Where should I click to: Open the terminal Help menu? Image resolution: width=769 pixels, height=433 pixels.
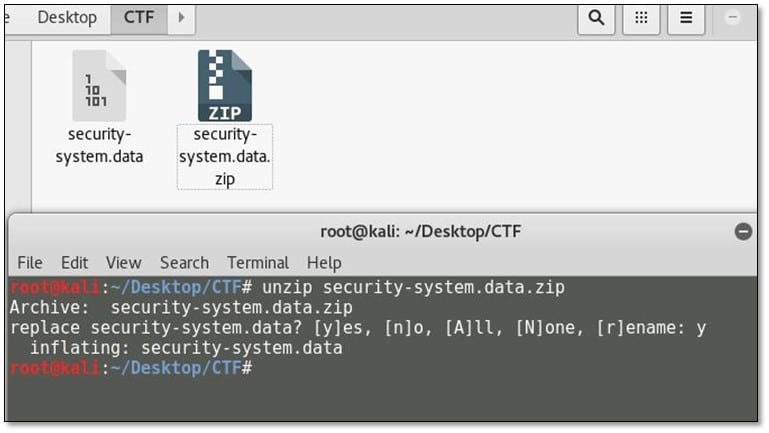click(324, 262)
